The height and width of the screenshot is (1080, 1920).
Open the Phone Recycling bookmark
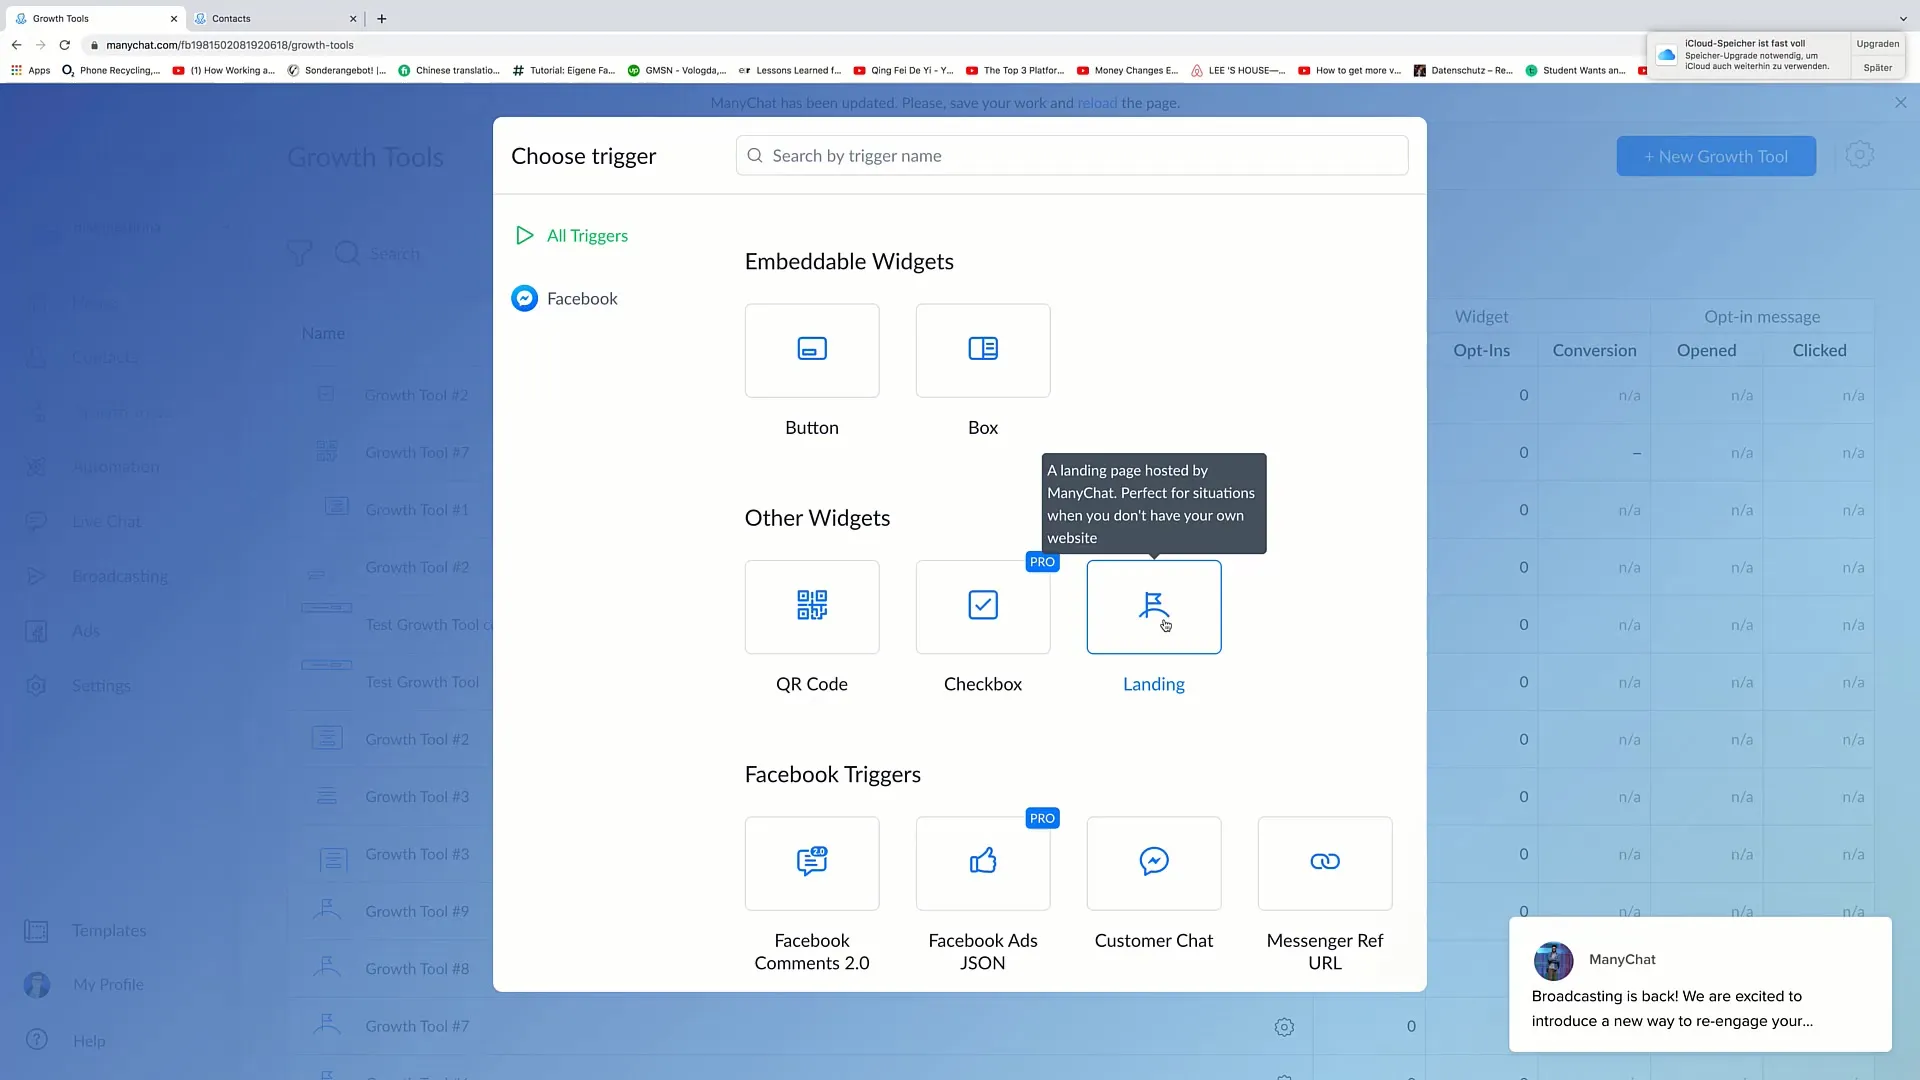point(111,71)
